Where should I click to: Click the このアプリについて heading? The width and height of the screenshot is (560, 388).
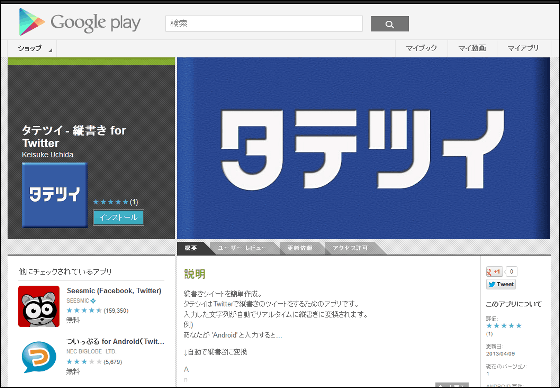[513, 304]
